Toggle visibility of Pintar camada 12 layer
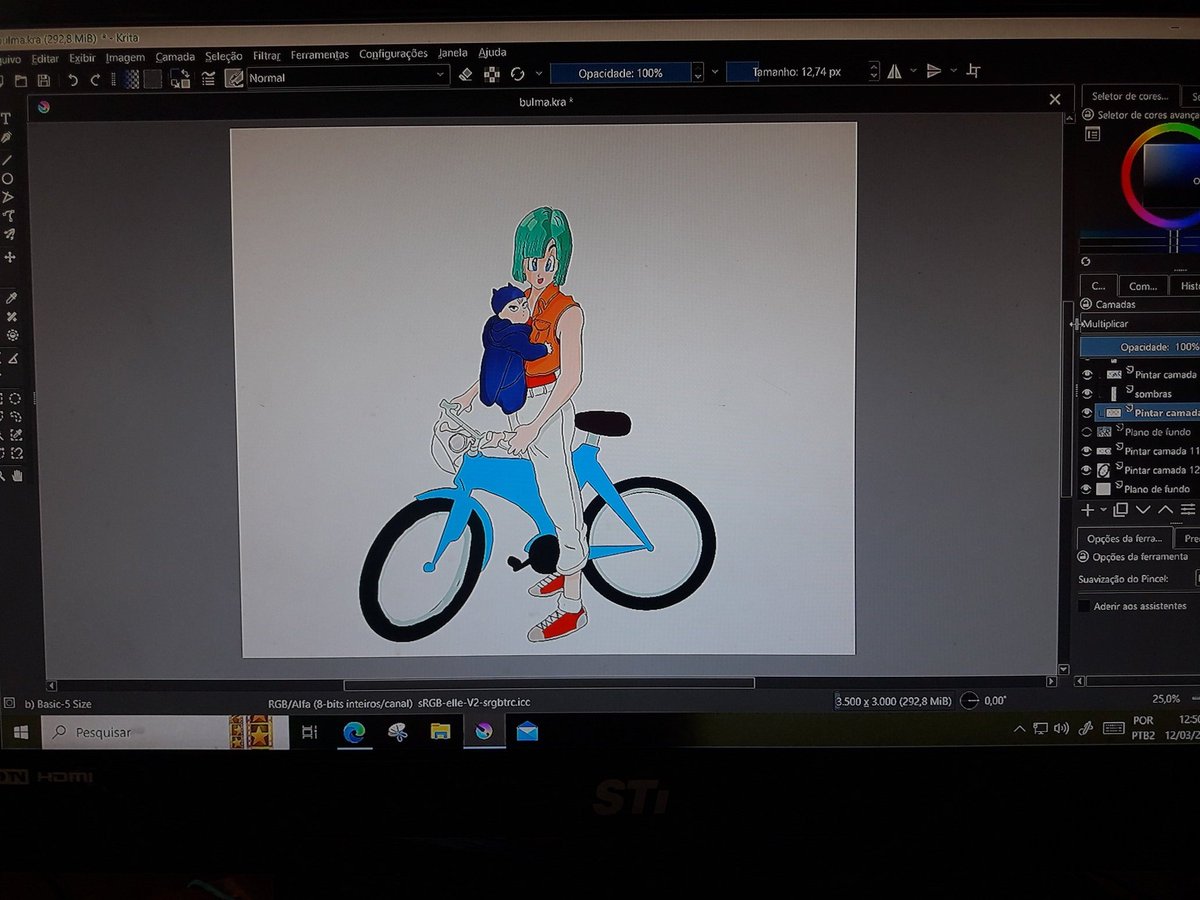The height and width of the screenshot is (900, 1200). click(1087, 470)
